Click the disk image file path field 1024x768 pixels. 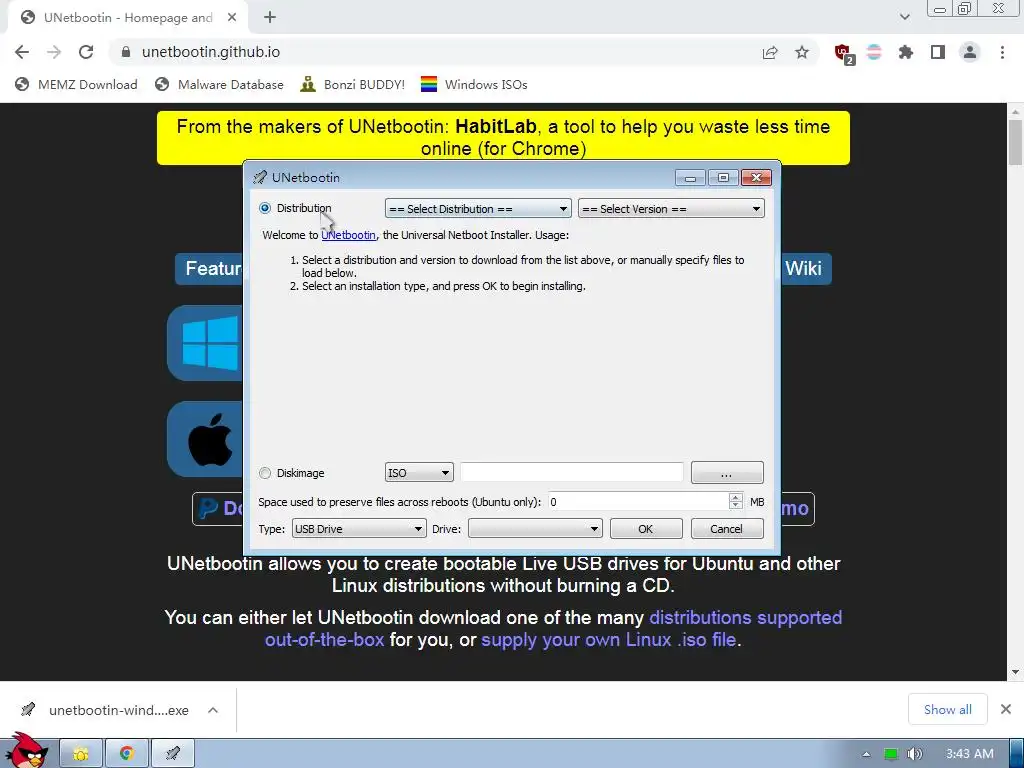(x=571, y=472)
